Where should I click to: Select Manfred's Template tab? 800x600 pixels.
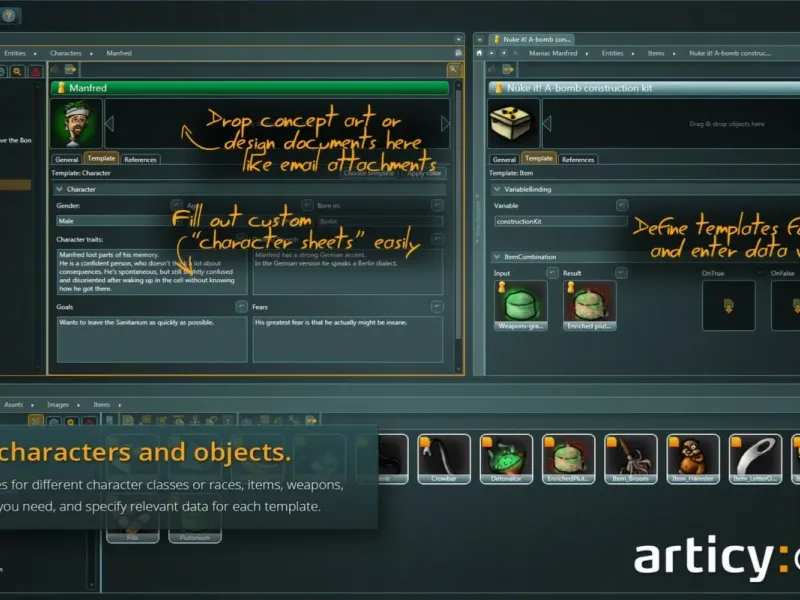tap(101, 158)
